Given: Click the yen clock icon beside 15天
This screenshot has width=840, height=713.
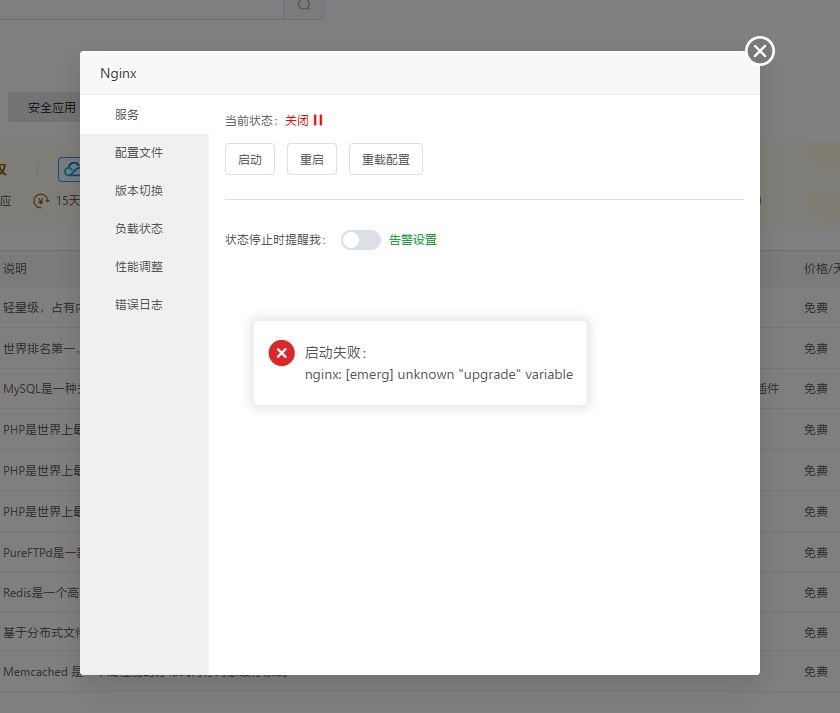Looking at the screenshot, I should 41,201.
